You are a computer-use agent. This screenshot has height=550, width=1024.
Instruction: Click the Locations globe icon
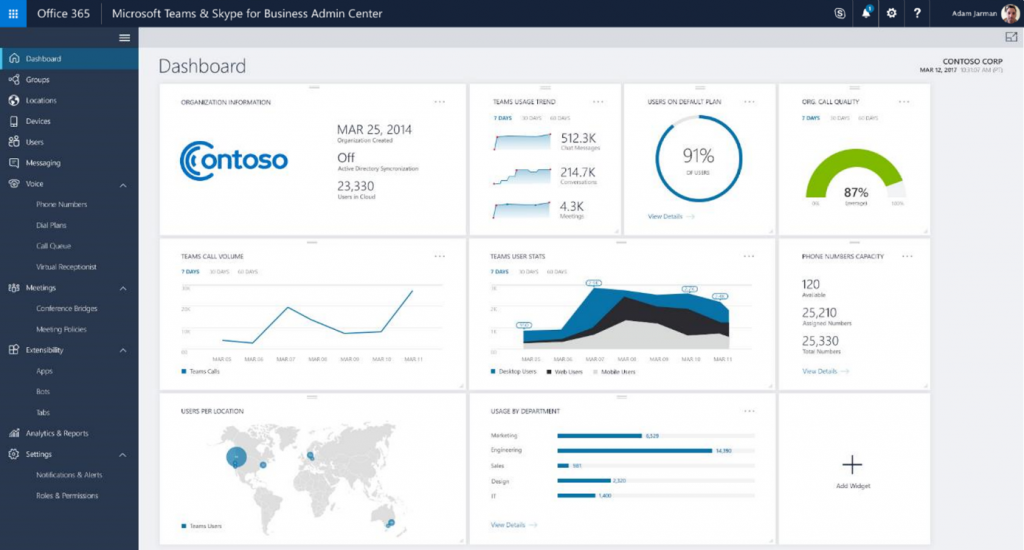coord(14,100)
